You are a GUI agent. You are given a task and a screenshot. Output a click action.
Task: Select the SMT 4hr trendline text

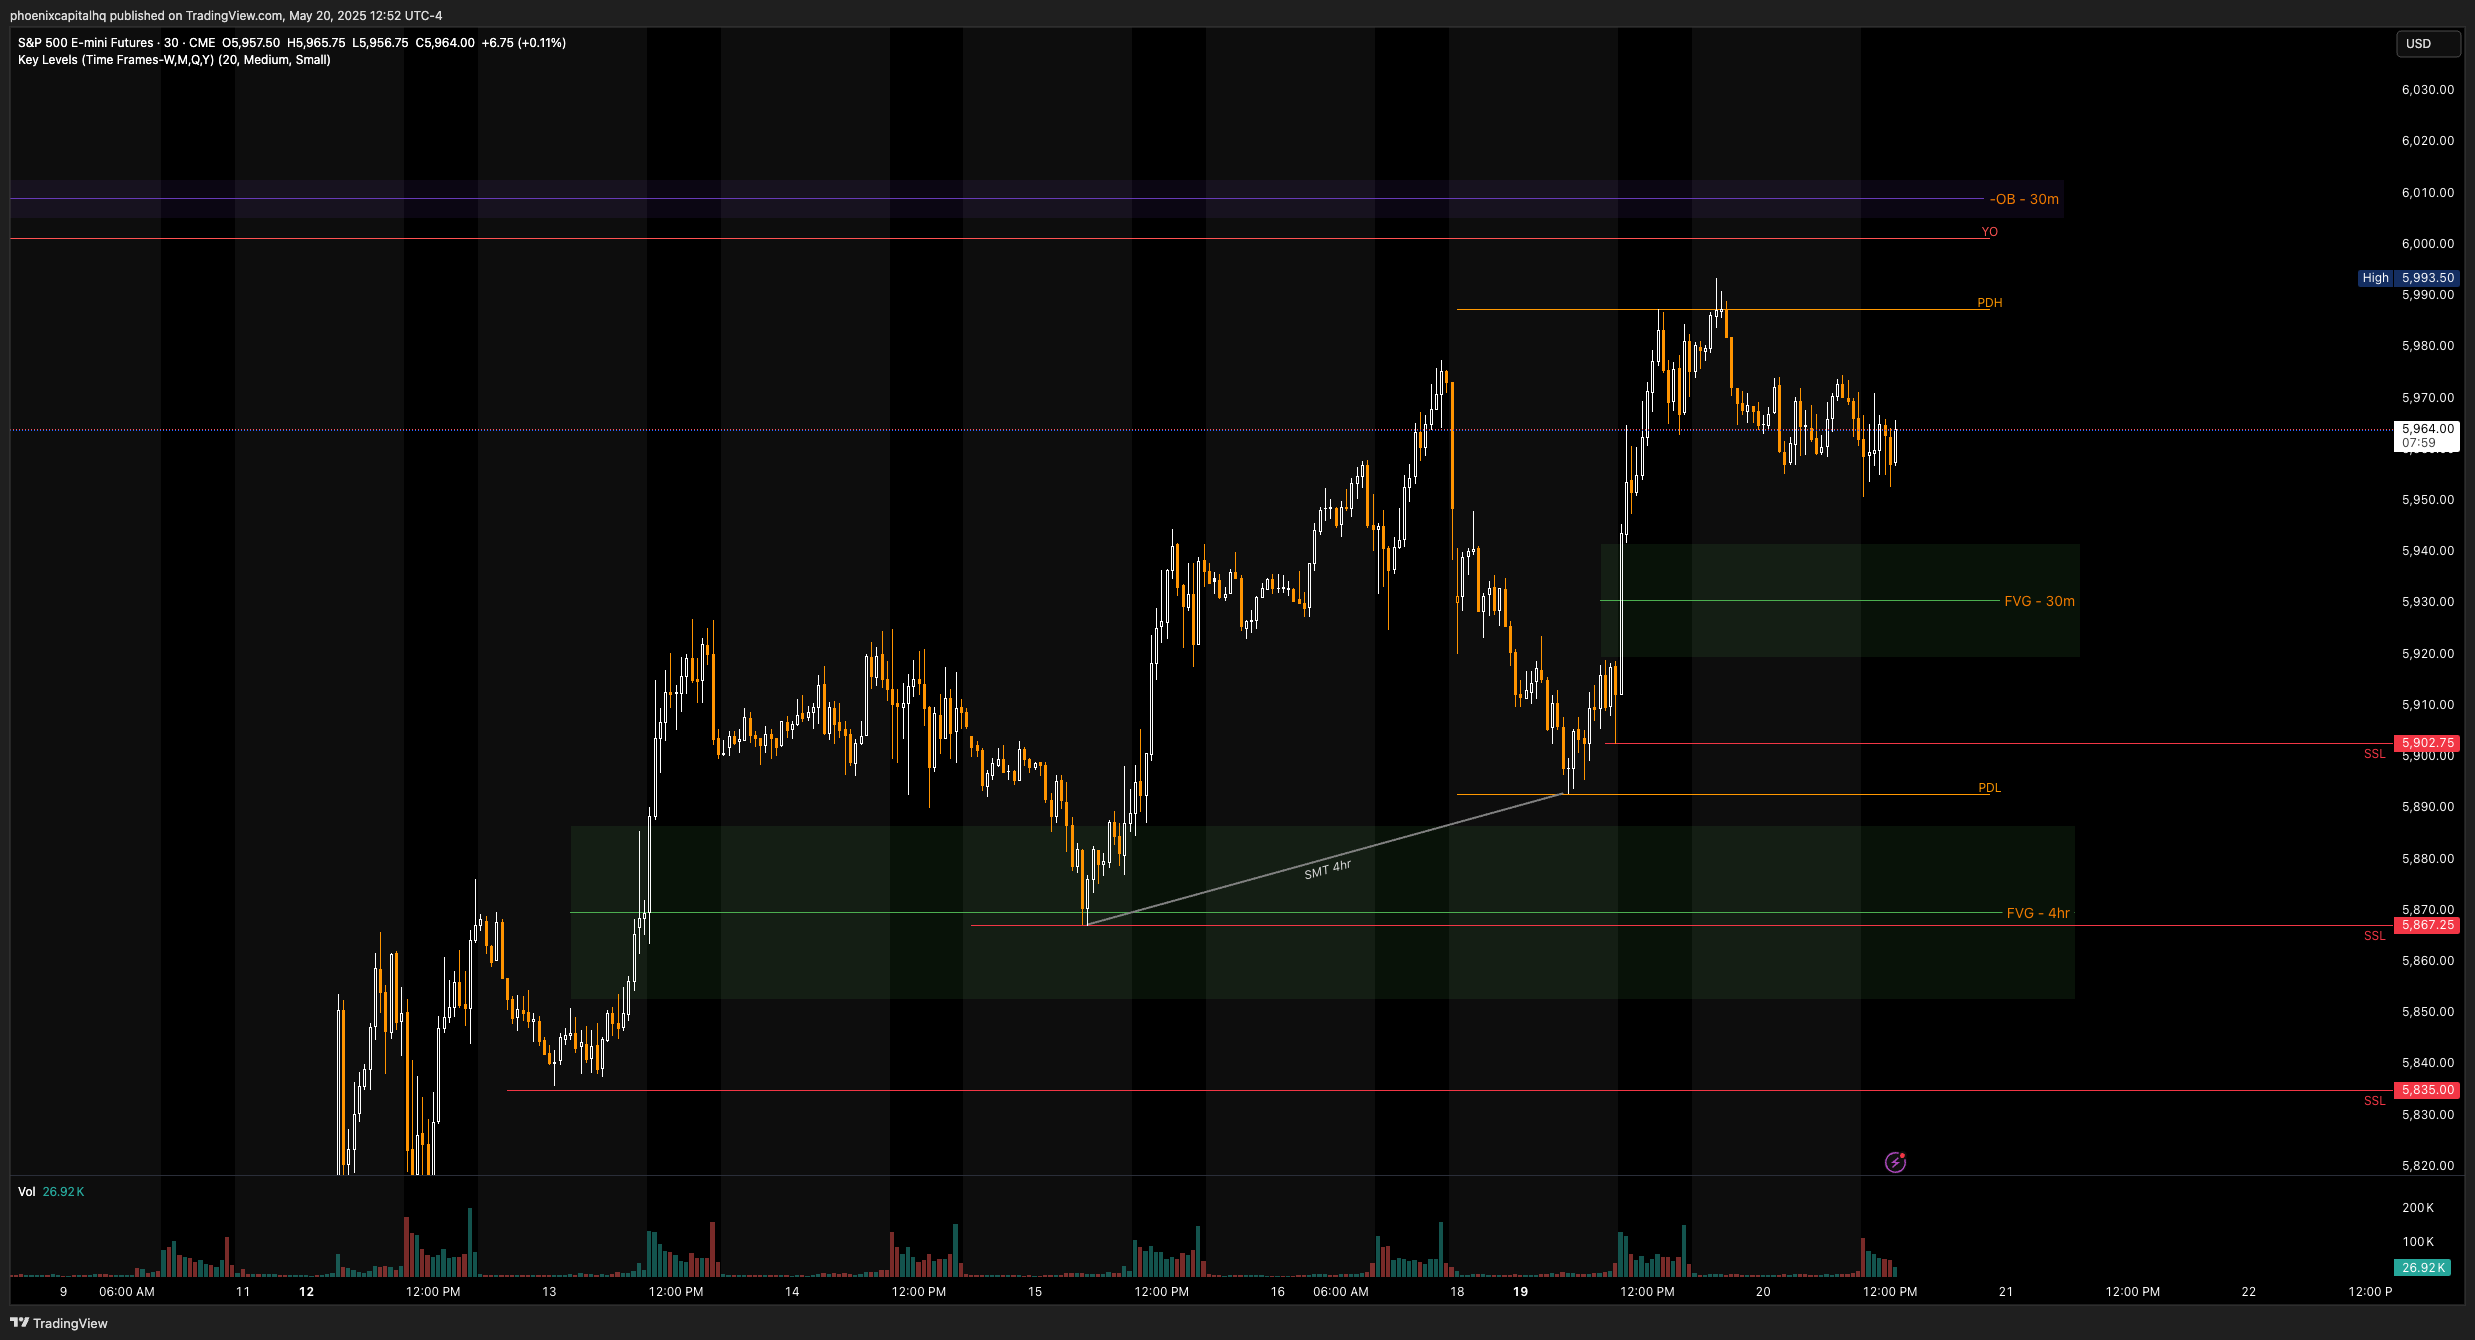(x=1327, y=870)
